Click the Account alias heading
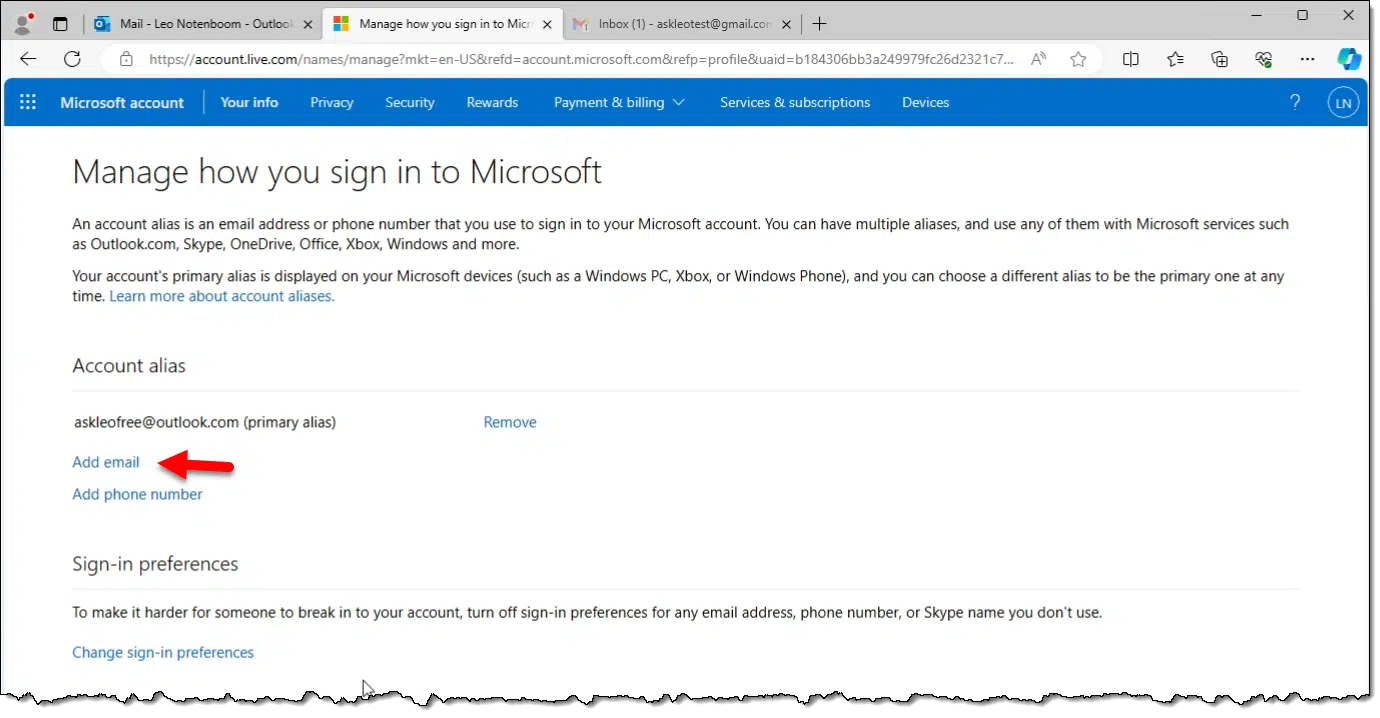Image resolution: width=1380 pixels, height=718 pixels. tap(129, 366)
